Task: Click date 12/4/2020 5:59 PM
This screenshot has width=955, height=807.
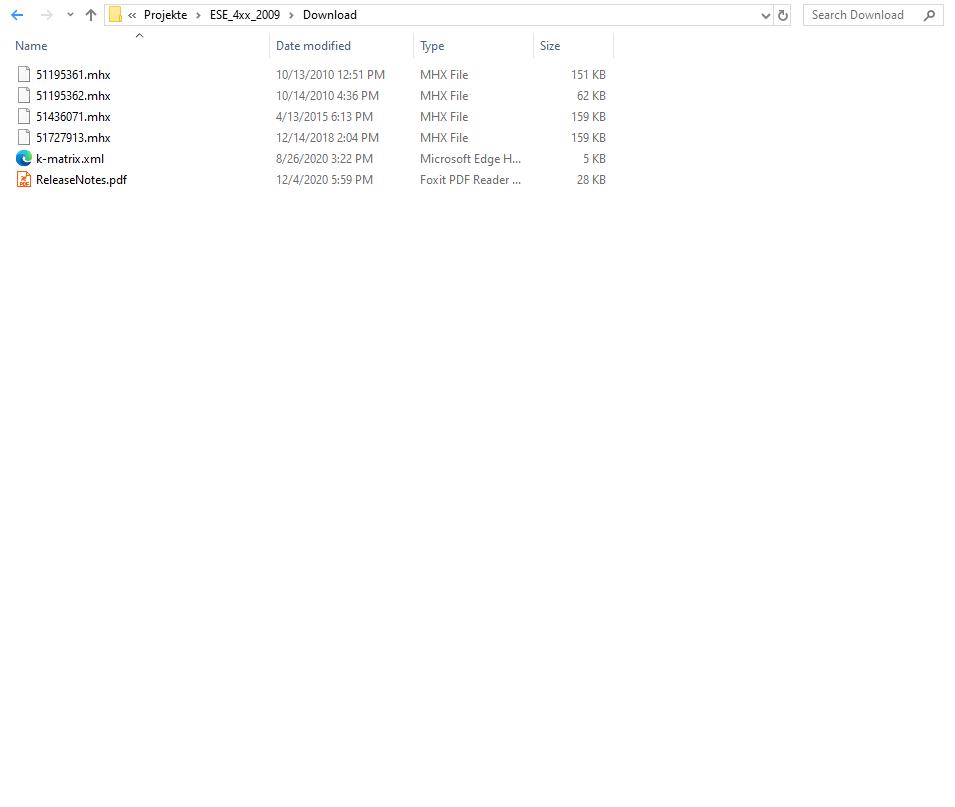Action: point(324,180)
